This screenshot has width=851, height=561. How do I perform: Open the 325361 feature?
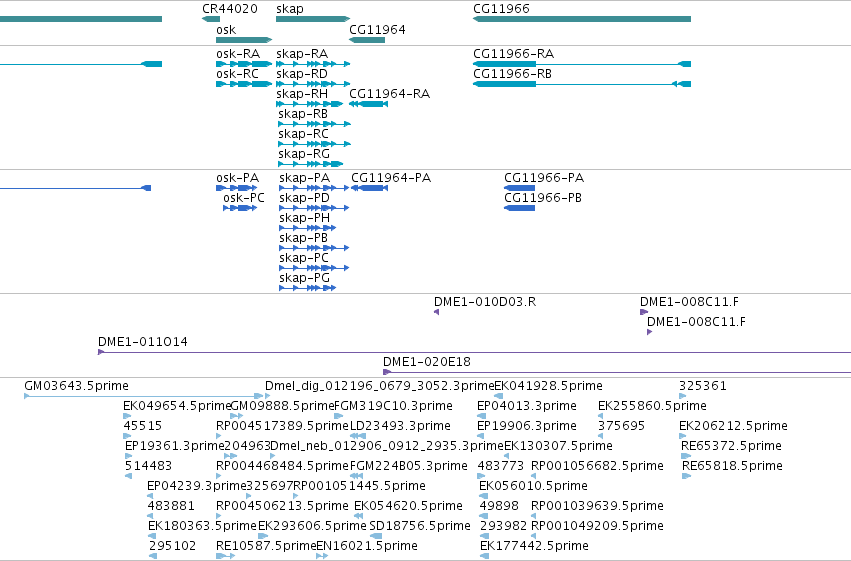pyautogui.click(x=702, y=386)
